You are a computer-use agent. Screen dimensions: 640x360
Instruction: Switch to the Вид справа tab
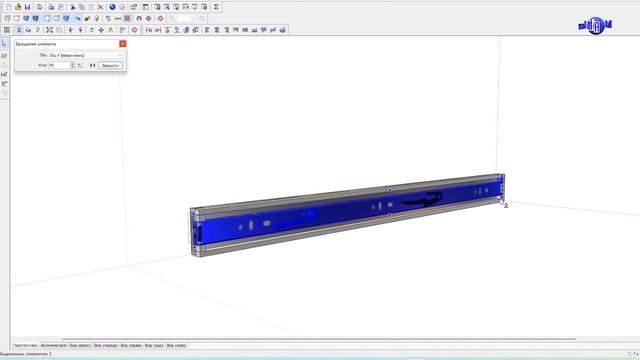[131, 345]
